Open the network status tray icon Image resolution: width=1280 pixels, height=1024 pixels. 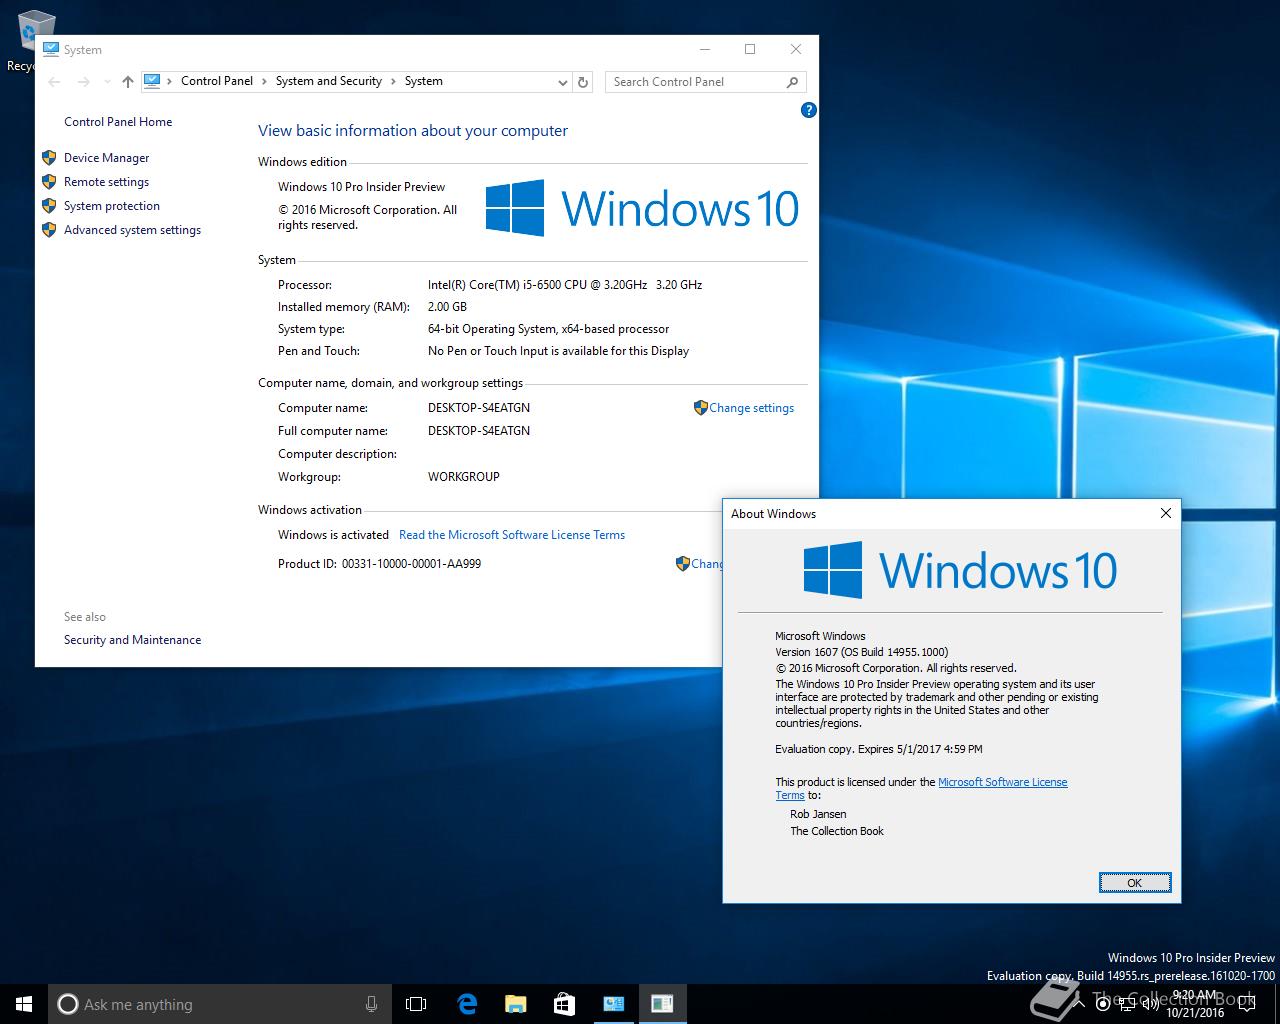(x=1127, y=1004)
